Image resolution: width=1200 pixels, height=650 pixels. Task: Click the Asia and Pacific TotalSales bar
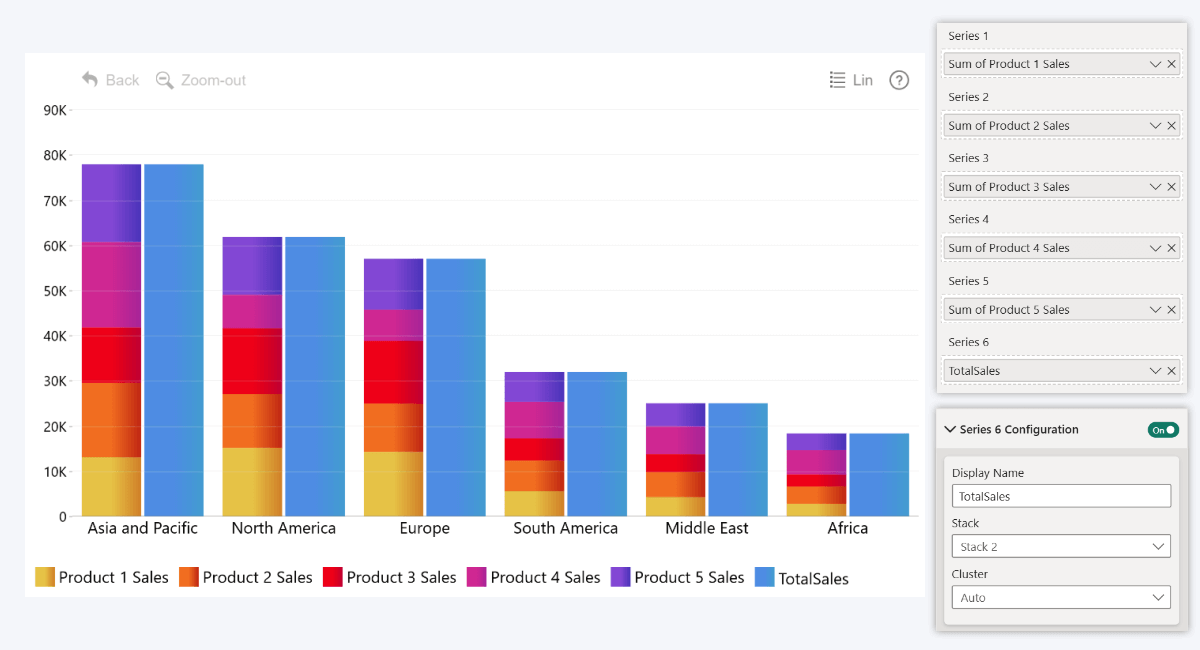pos(174,340)
